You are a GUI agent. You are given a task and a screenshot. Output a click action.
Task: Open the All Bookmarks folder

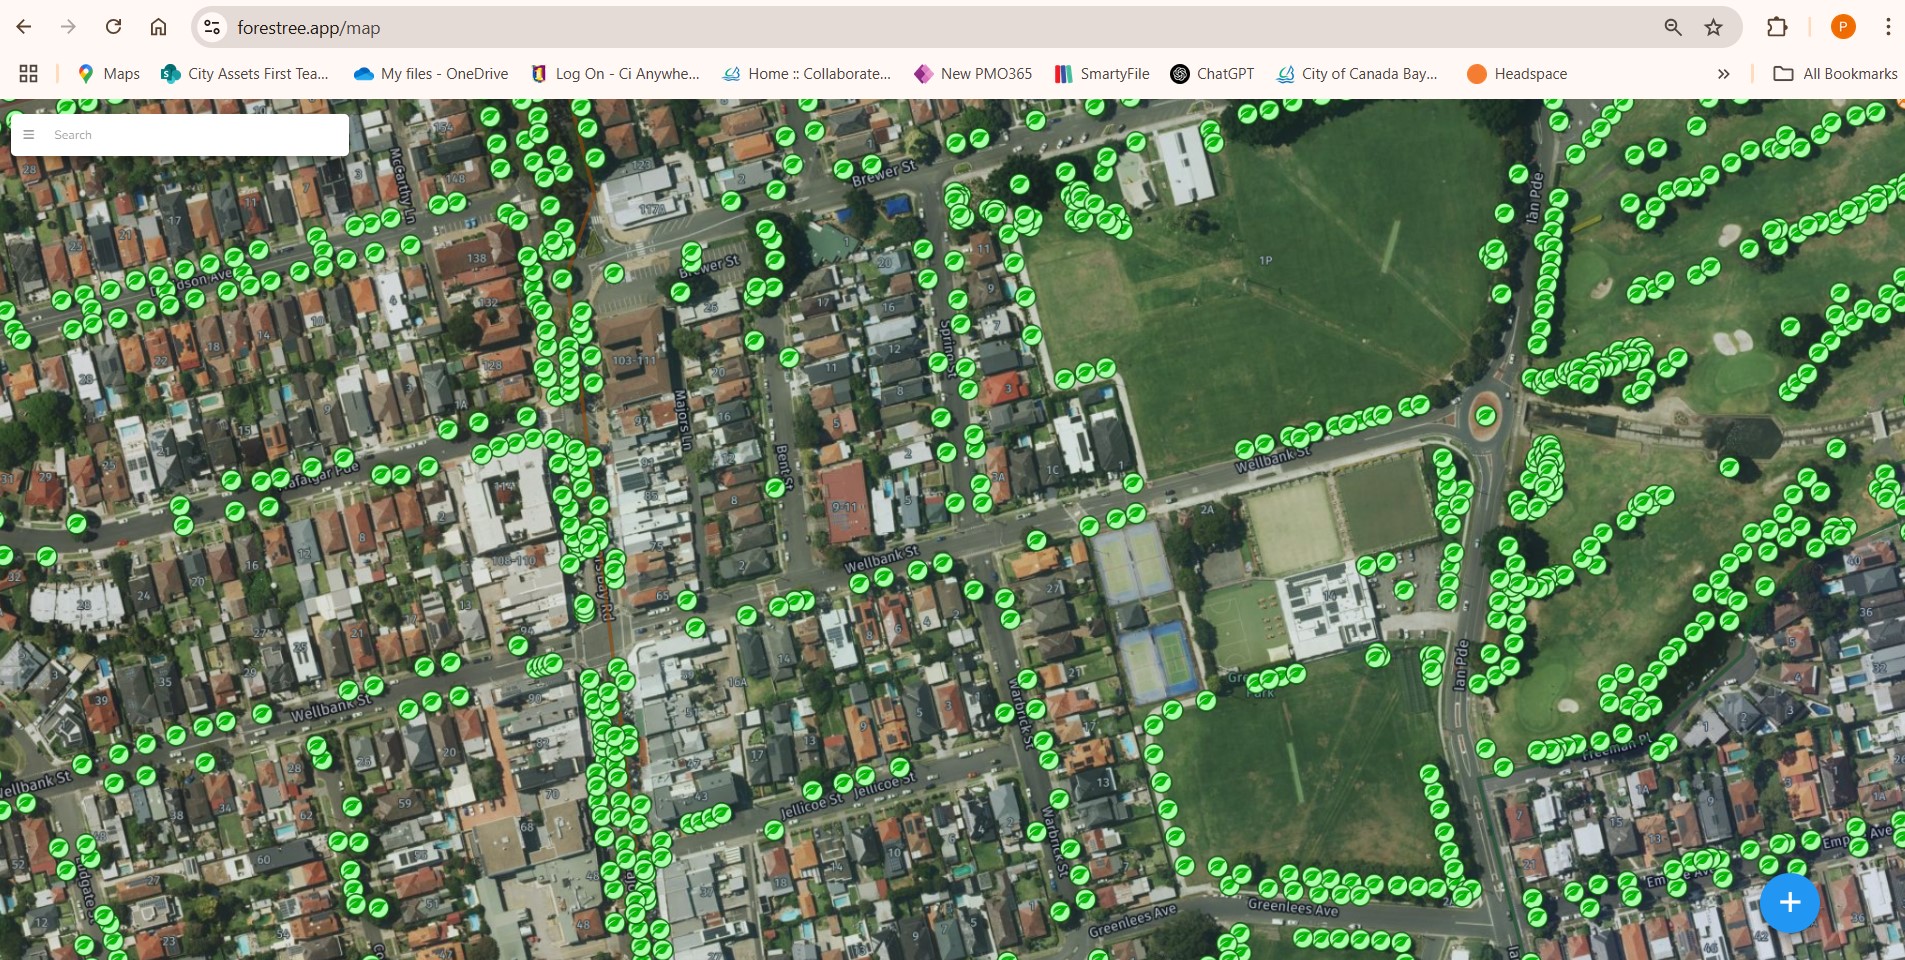[x=1835, y=73]
